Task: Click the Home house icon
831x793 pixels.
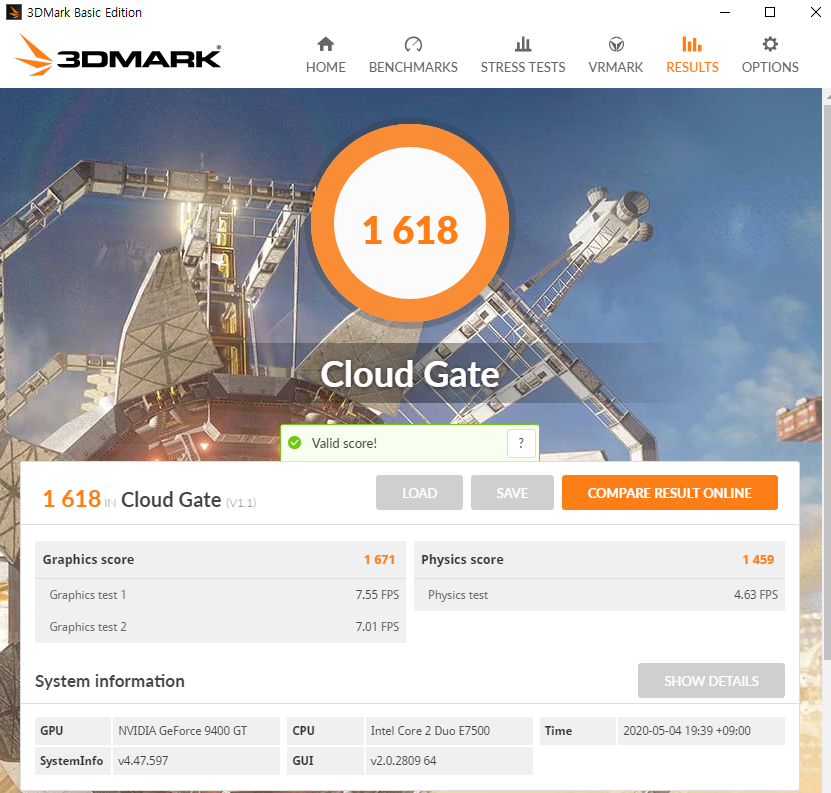Action: click(x=325, y=44)
